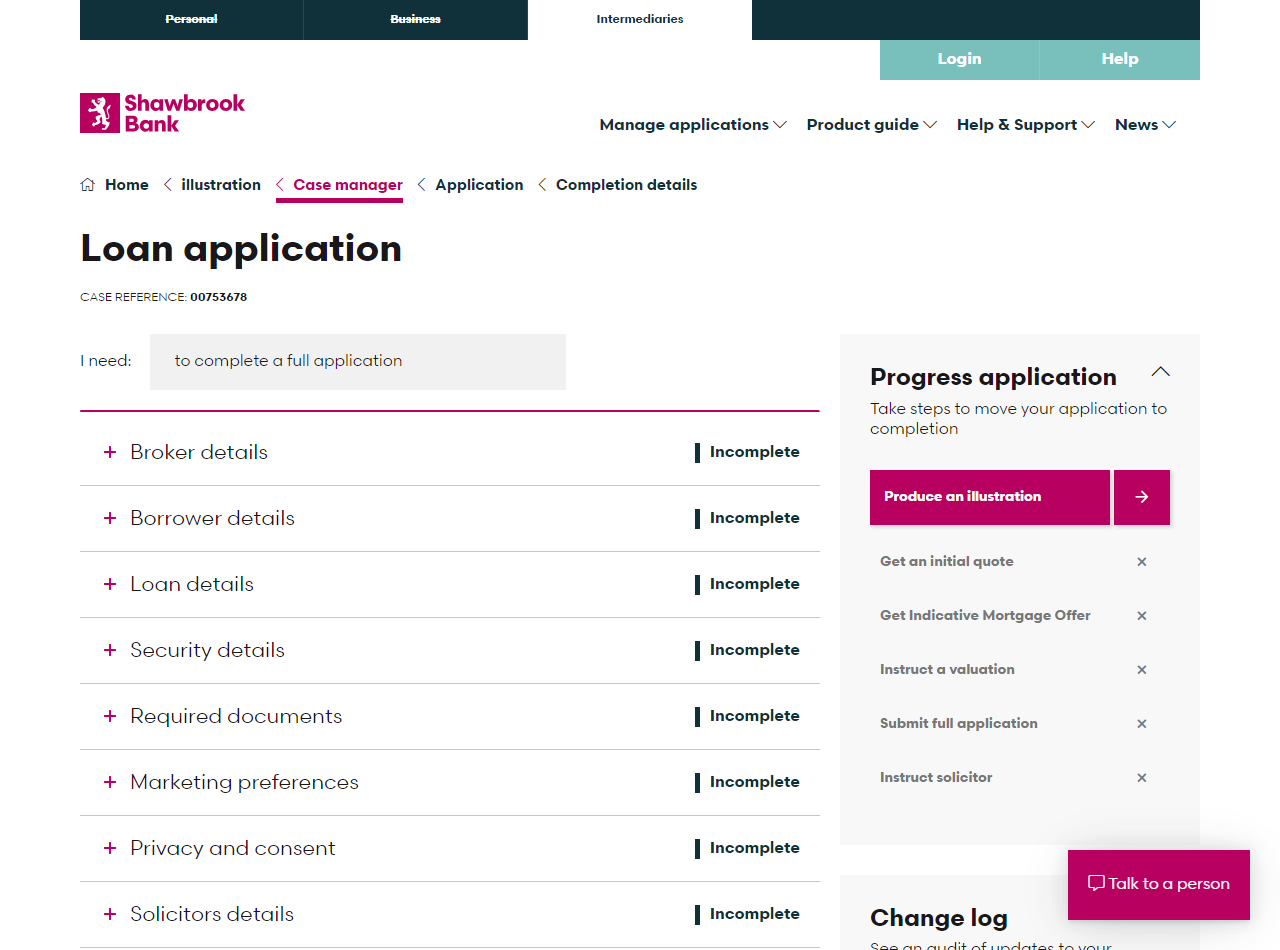Click the Login button

(959, 59)
